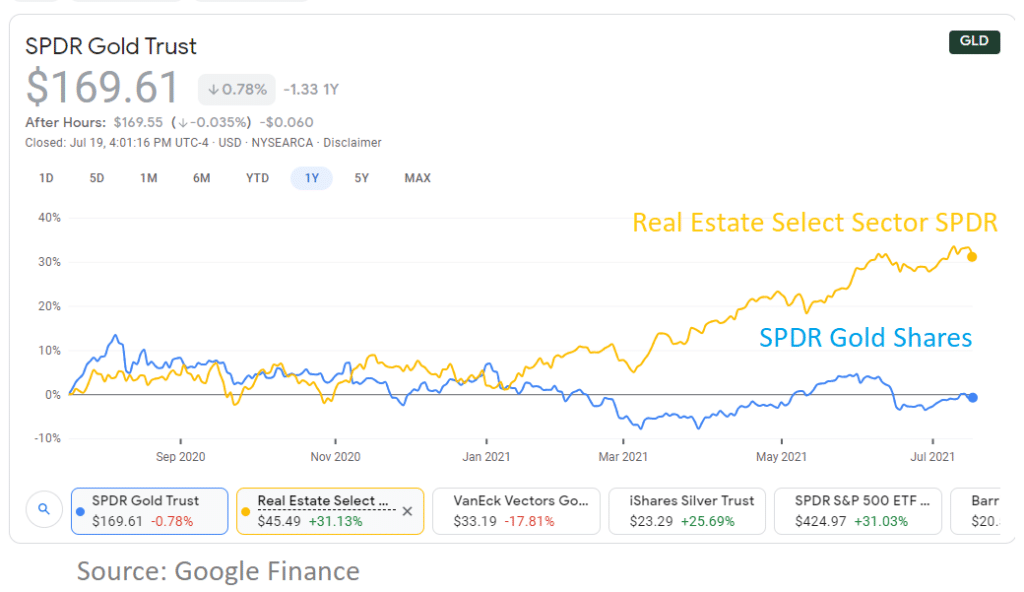Click the blue endpoint marker on chart
This screenshot has width=1024, height=592.
pyautogui.click(x=972, y=397)
